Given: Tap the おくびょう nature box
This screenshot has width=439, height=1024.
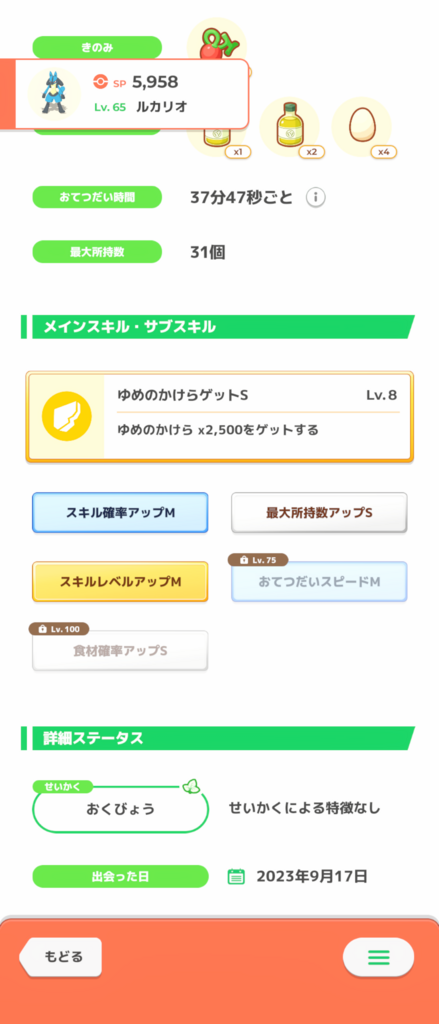Looking at the screenshot, I should click(120, 809).
